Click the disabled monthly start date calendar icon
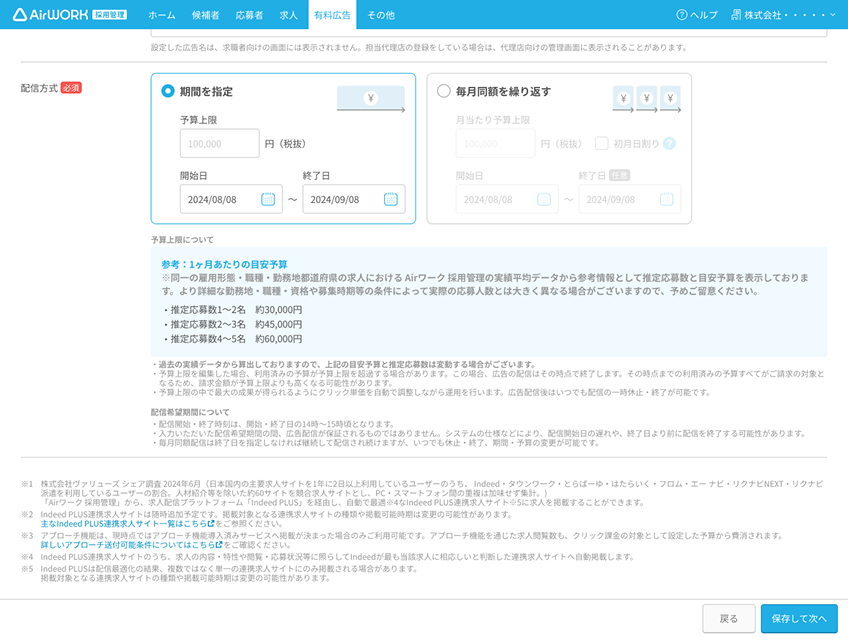The image size is (848, 642). point(544,199)
